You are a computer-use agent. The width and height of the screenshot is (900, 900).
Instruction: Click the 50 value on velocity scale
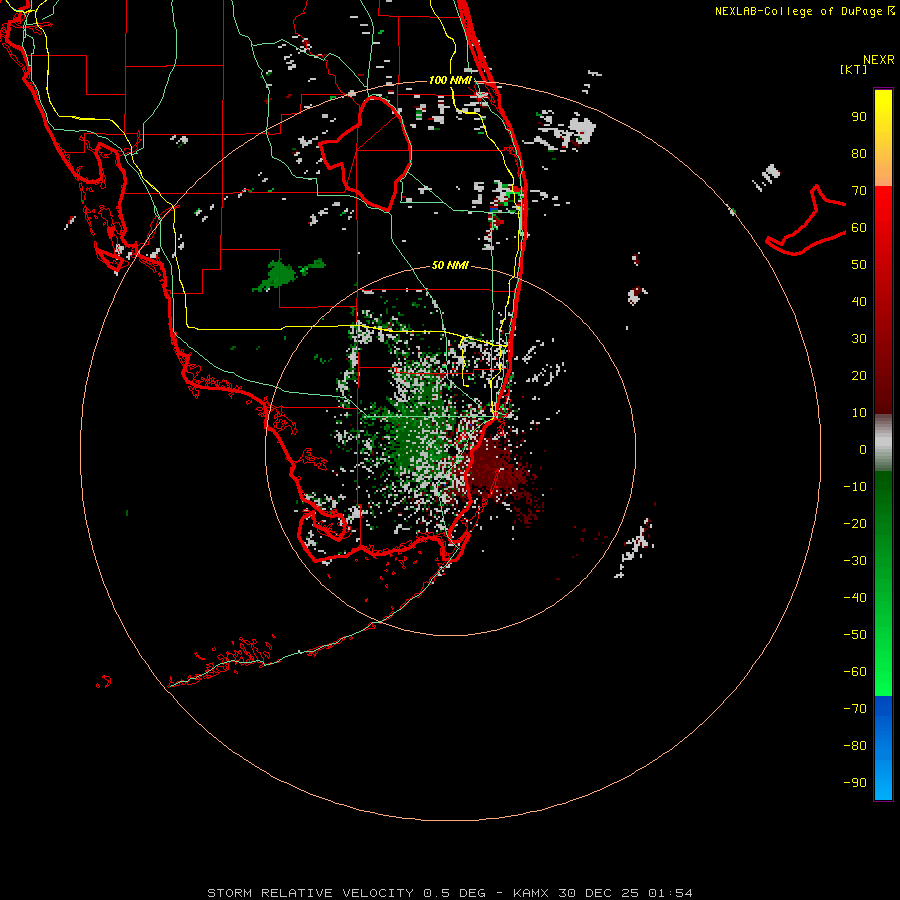tap(859, 265)
